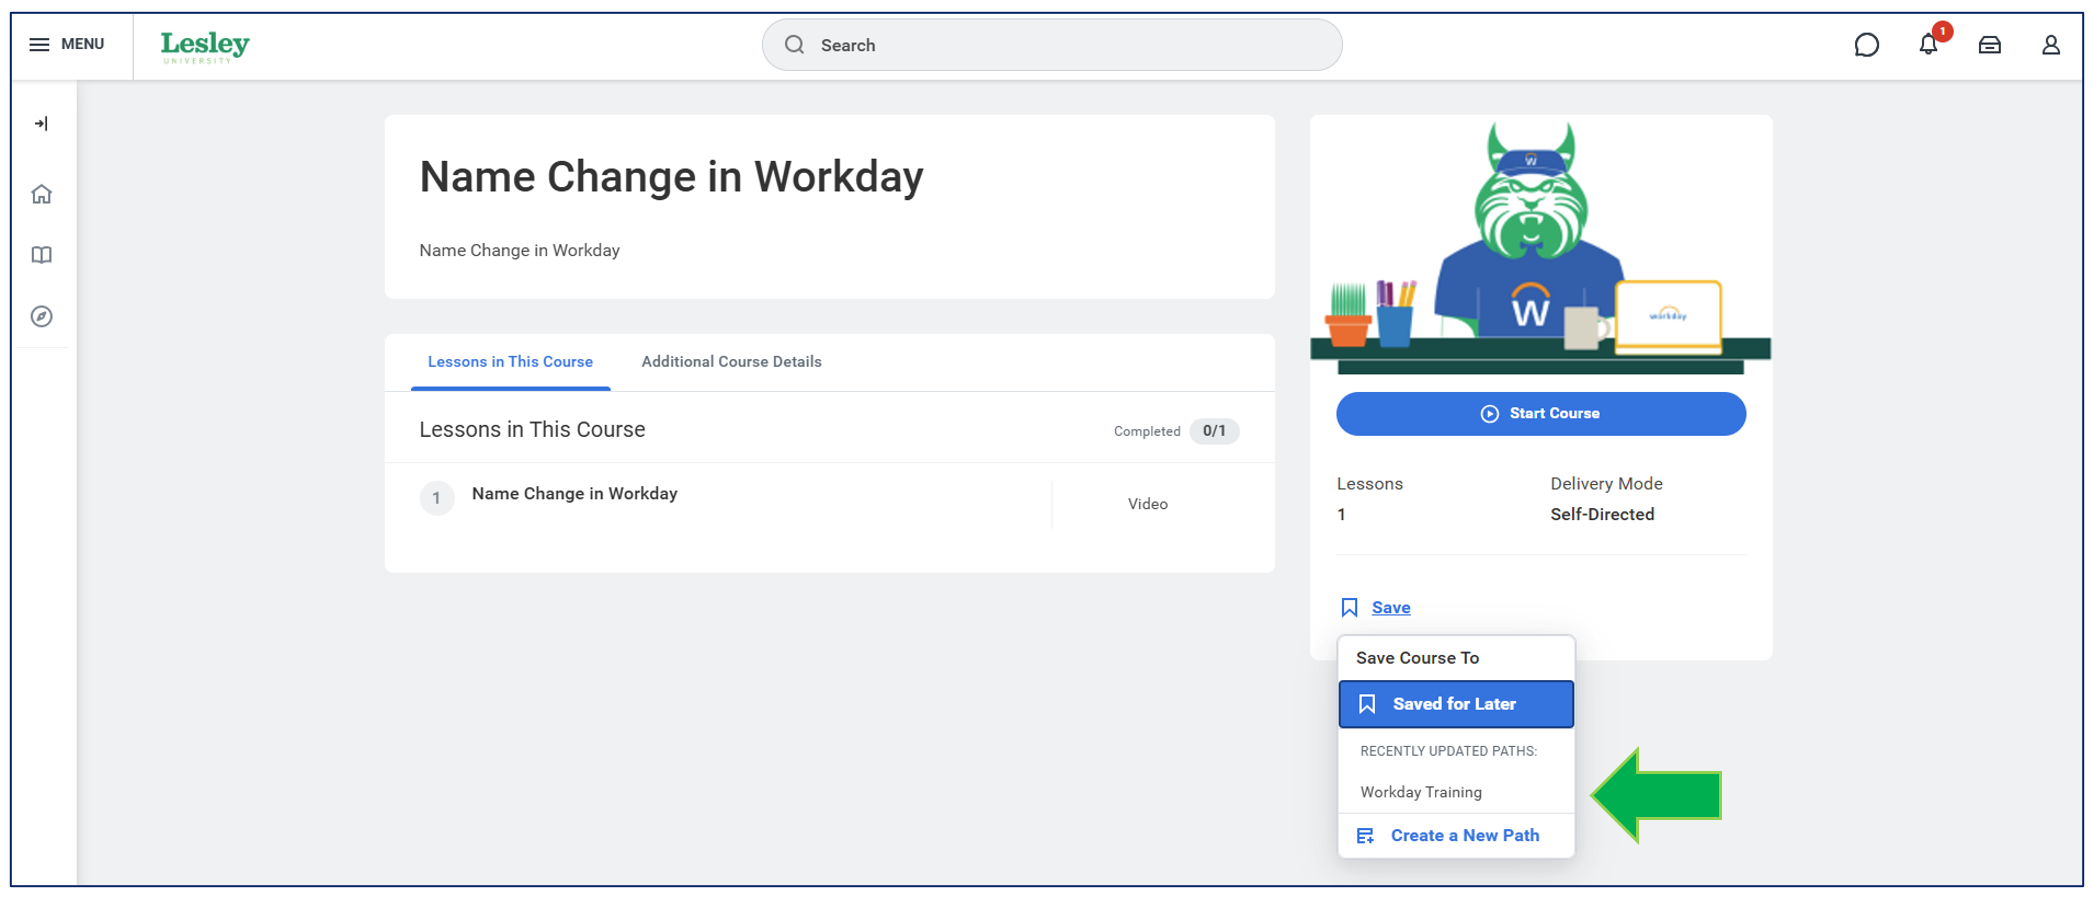Go to Home via sidebar house icon
Screen dimensions: 2092x897
coord(41,194)
